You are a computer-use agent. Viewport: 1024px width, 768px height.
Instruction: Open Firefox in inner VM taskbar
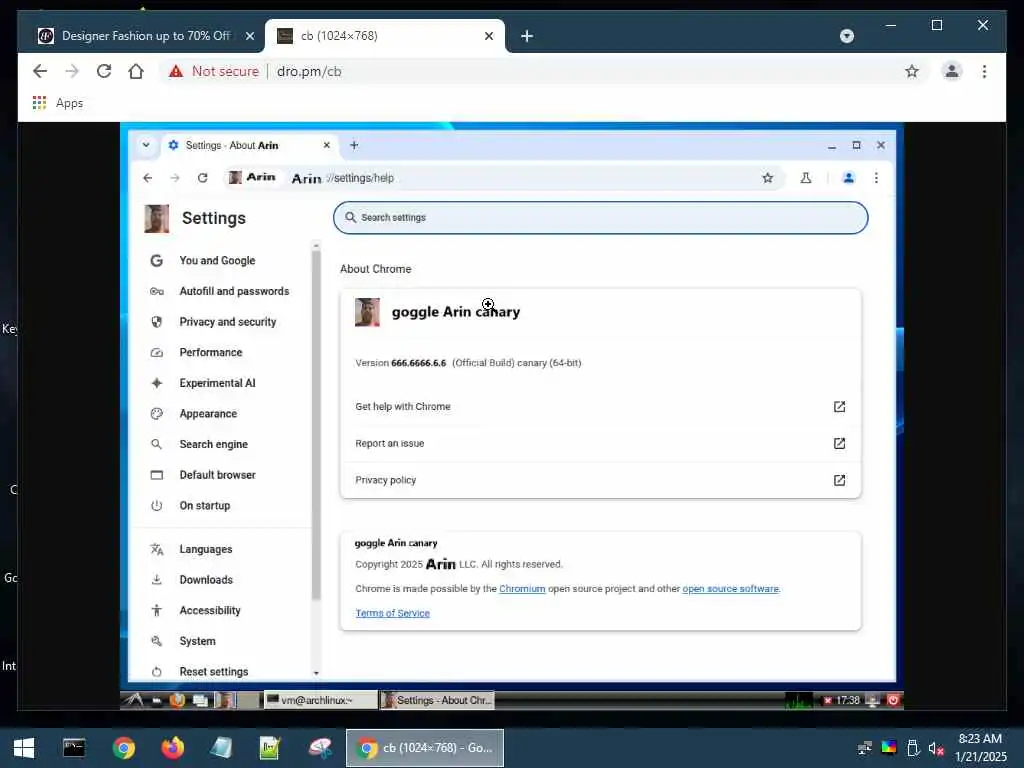pyautogui.click(x=177, y=700)
